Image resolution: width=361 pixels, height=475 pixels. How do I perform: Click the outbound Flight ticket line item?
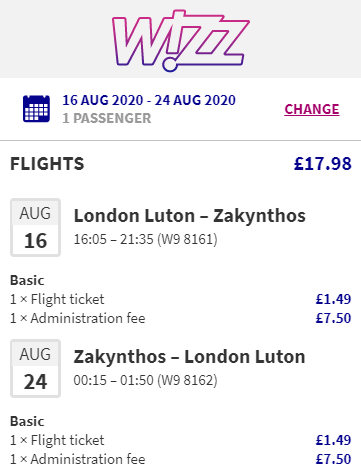coord(57,299)
